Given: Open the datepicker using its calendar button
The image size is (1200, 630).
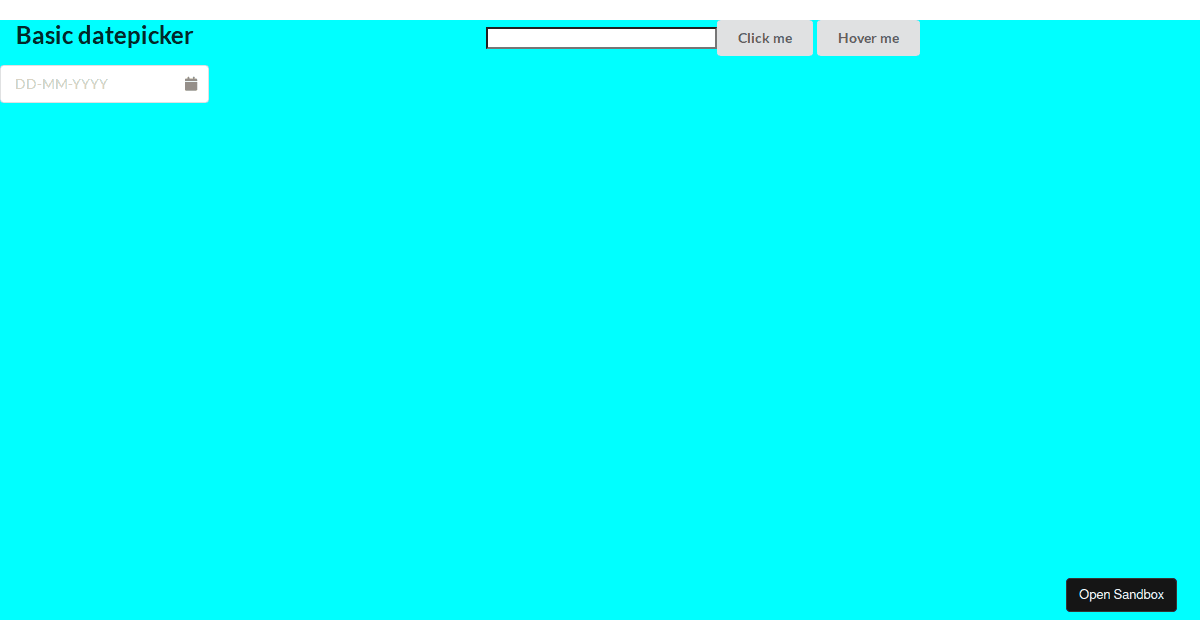Looking at the screenshot, I should [190, 84].
